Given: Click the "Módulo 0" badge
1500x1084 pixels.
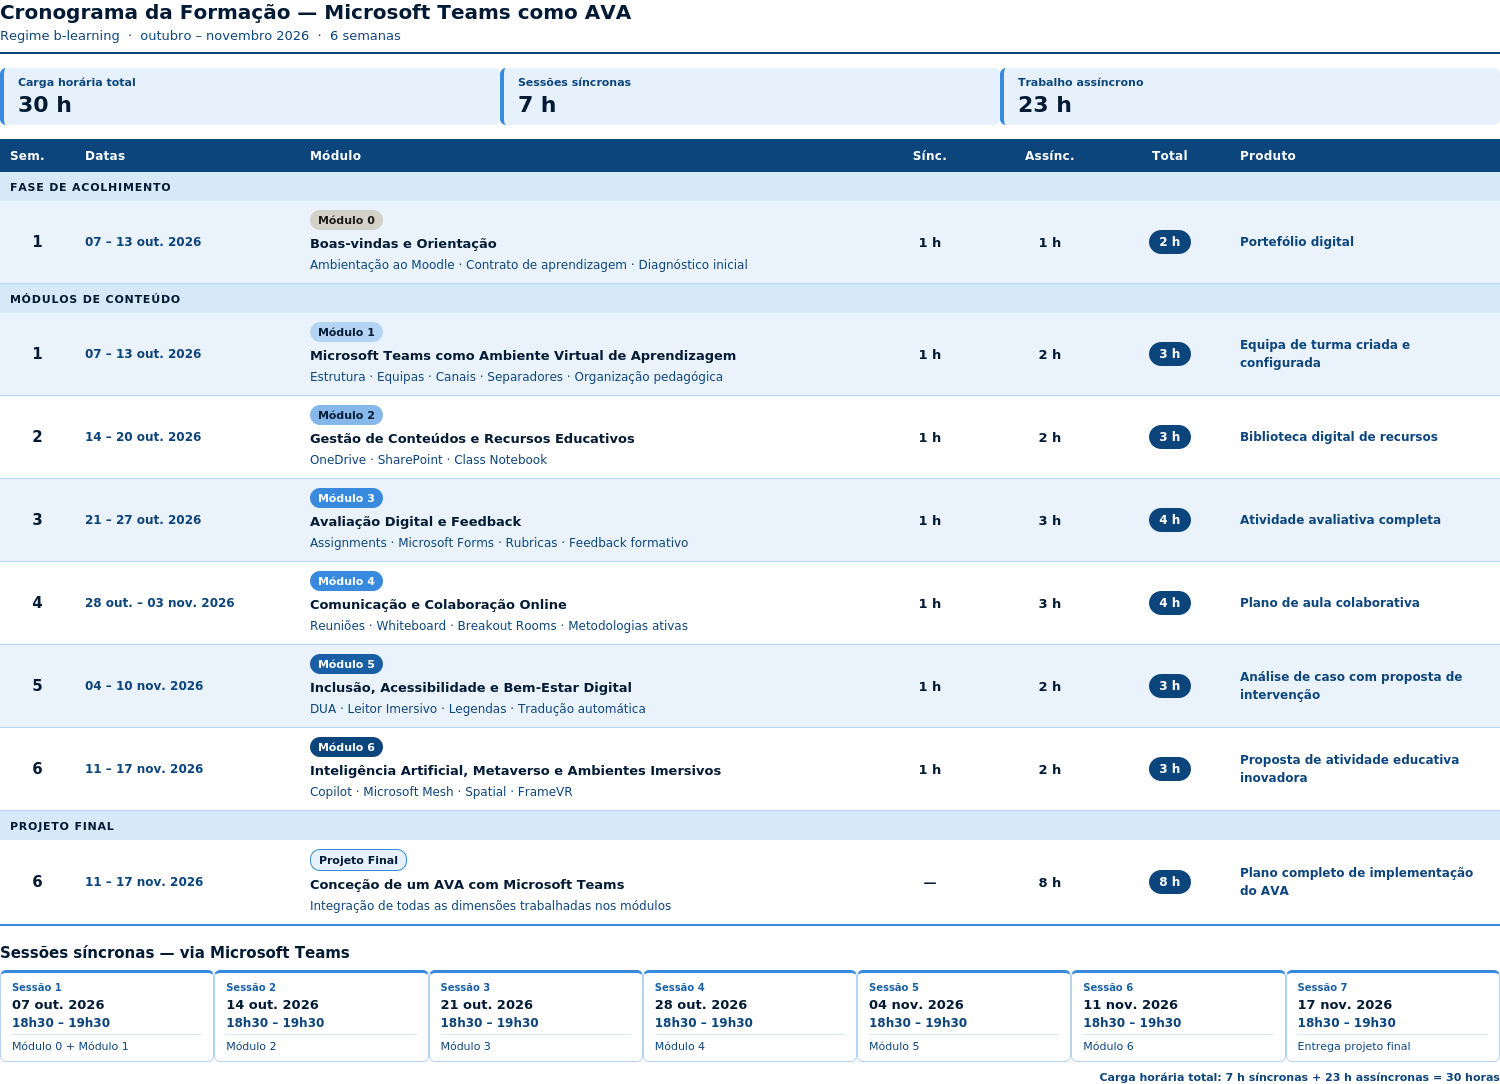Looking at the screenshot, I should pos(346,220).
